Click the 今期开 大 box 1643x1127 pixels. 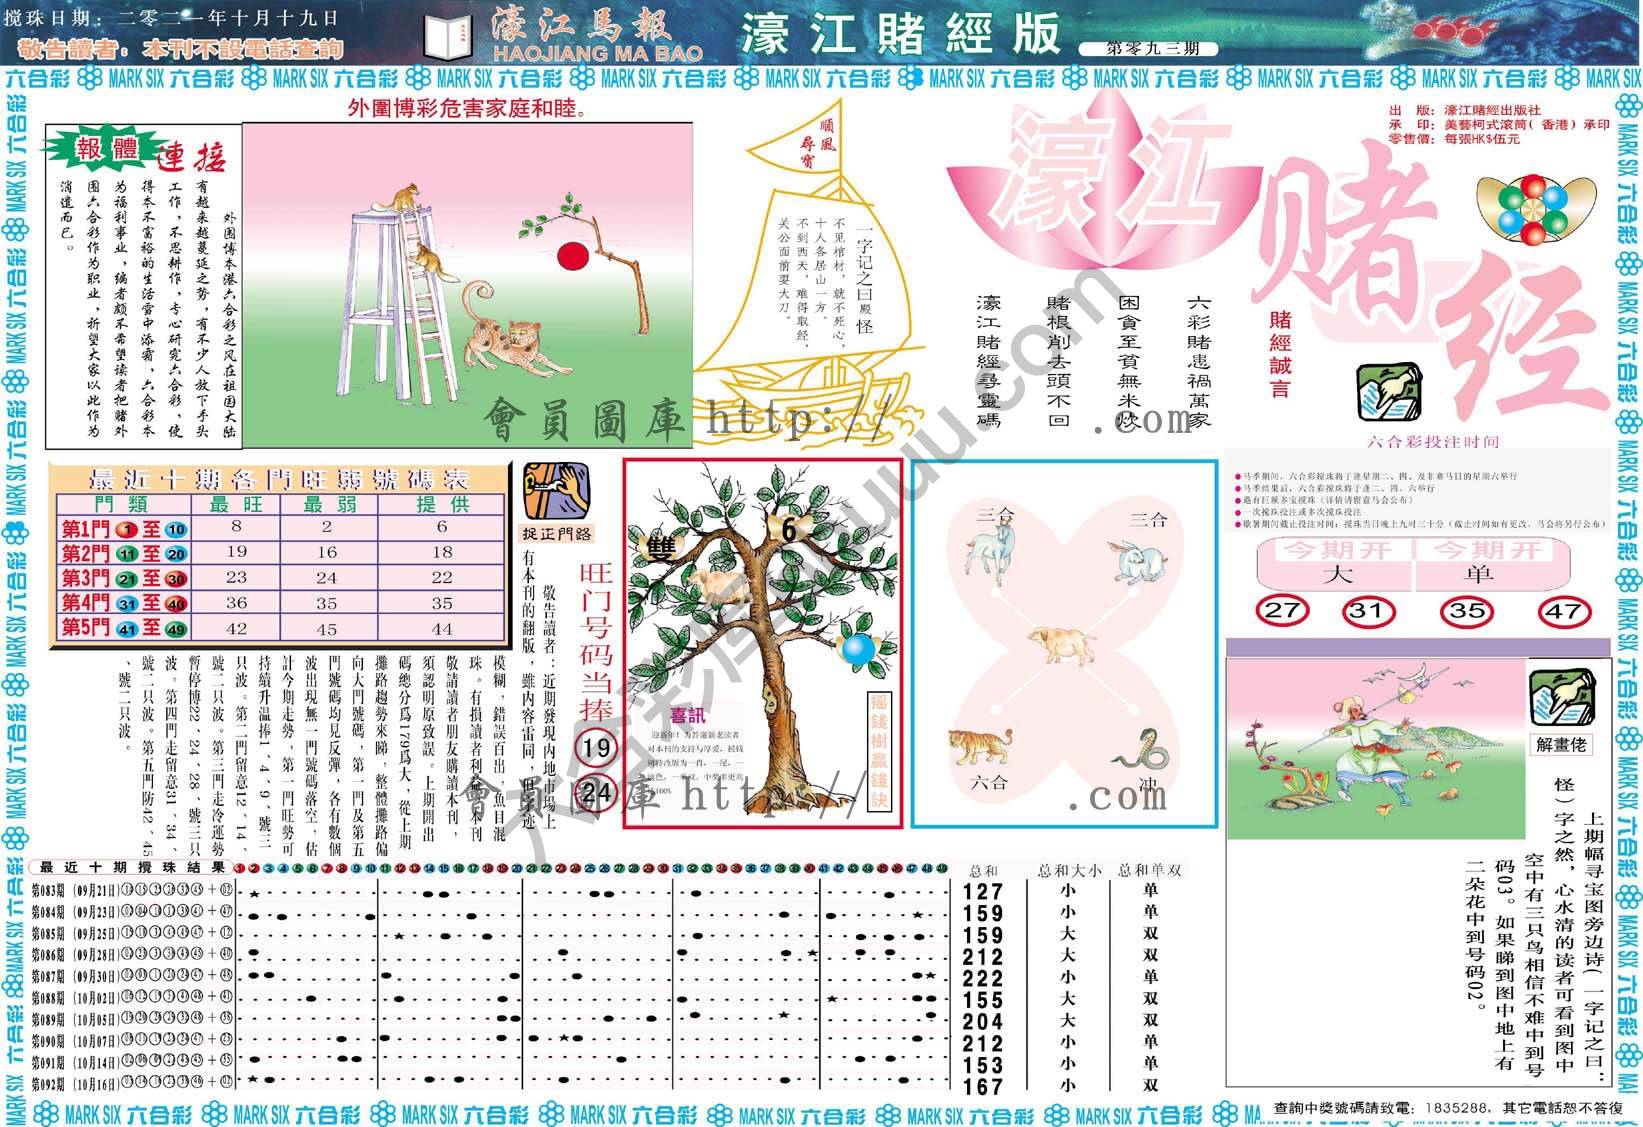point(1335,564)
